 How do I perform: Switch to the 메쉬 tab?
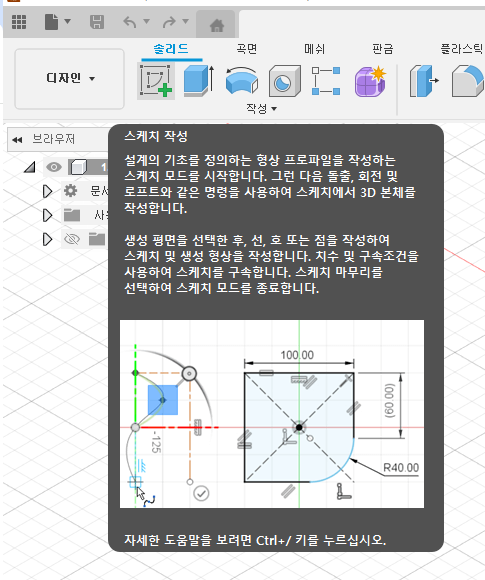[314, 48]
